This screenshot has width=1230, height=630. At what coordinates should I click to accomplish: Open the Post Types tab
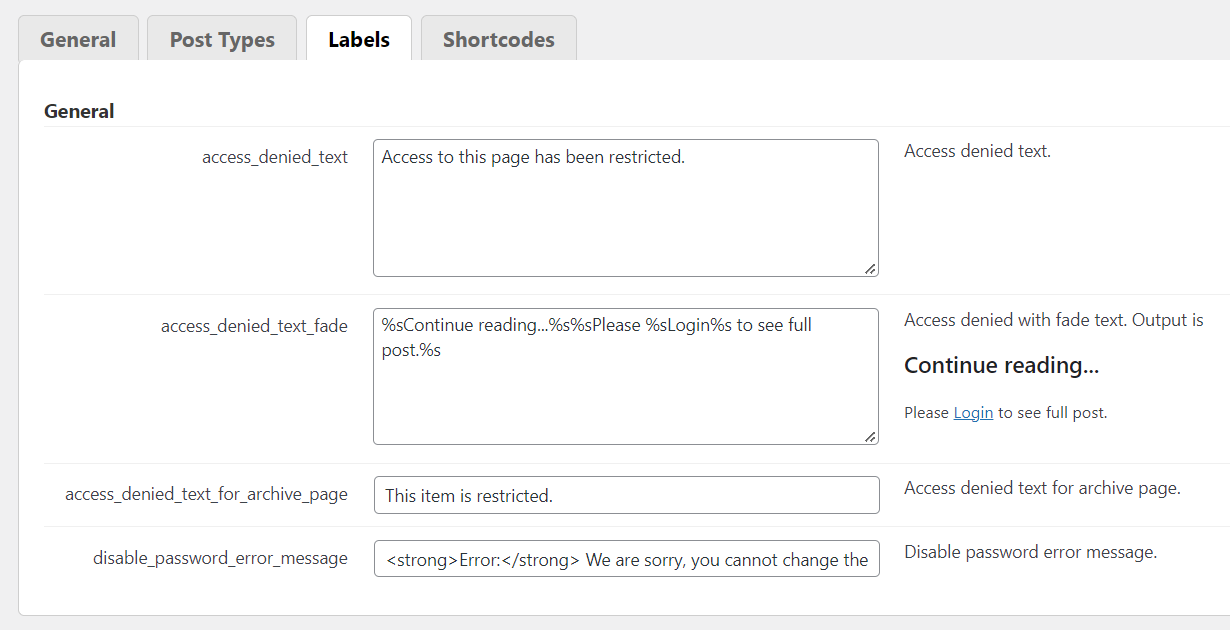click(222, 40)
